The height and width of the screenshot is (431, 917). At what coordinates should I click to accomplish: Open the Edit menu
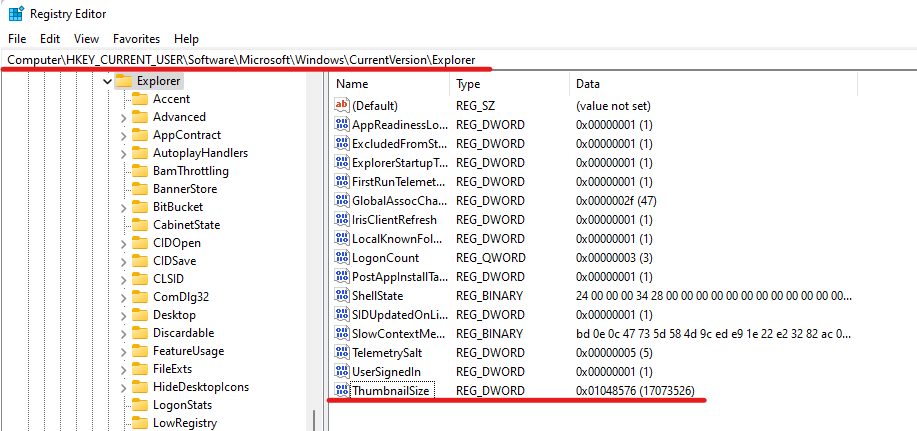pyautogui.click(x=50, y=39)
